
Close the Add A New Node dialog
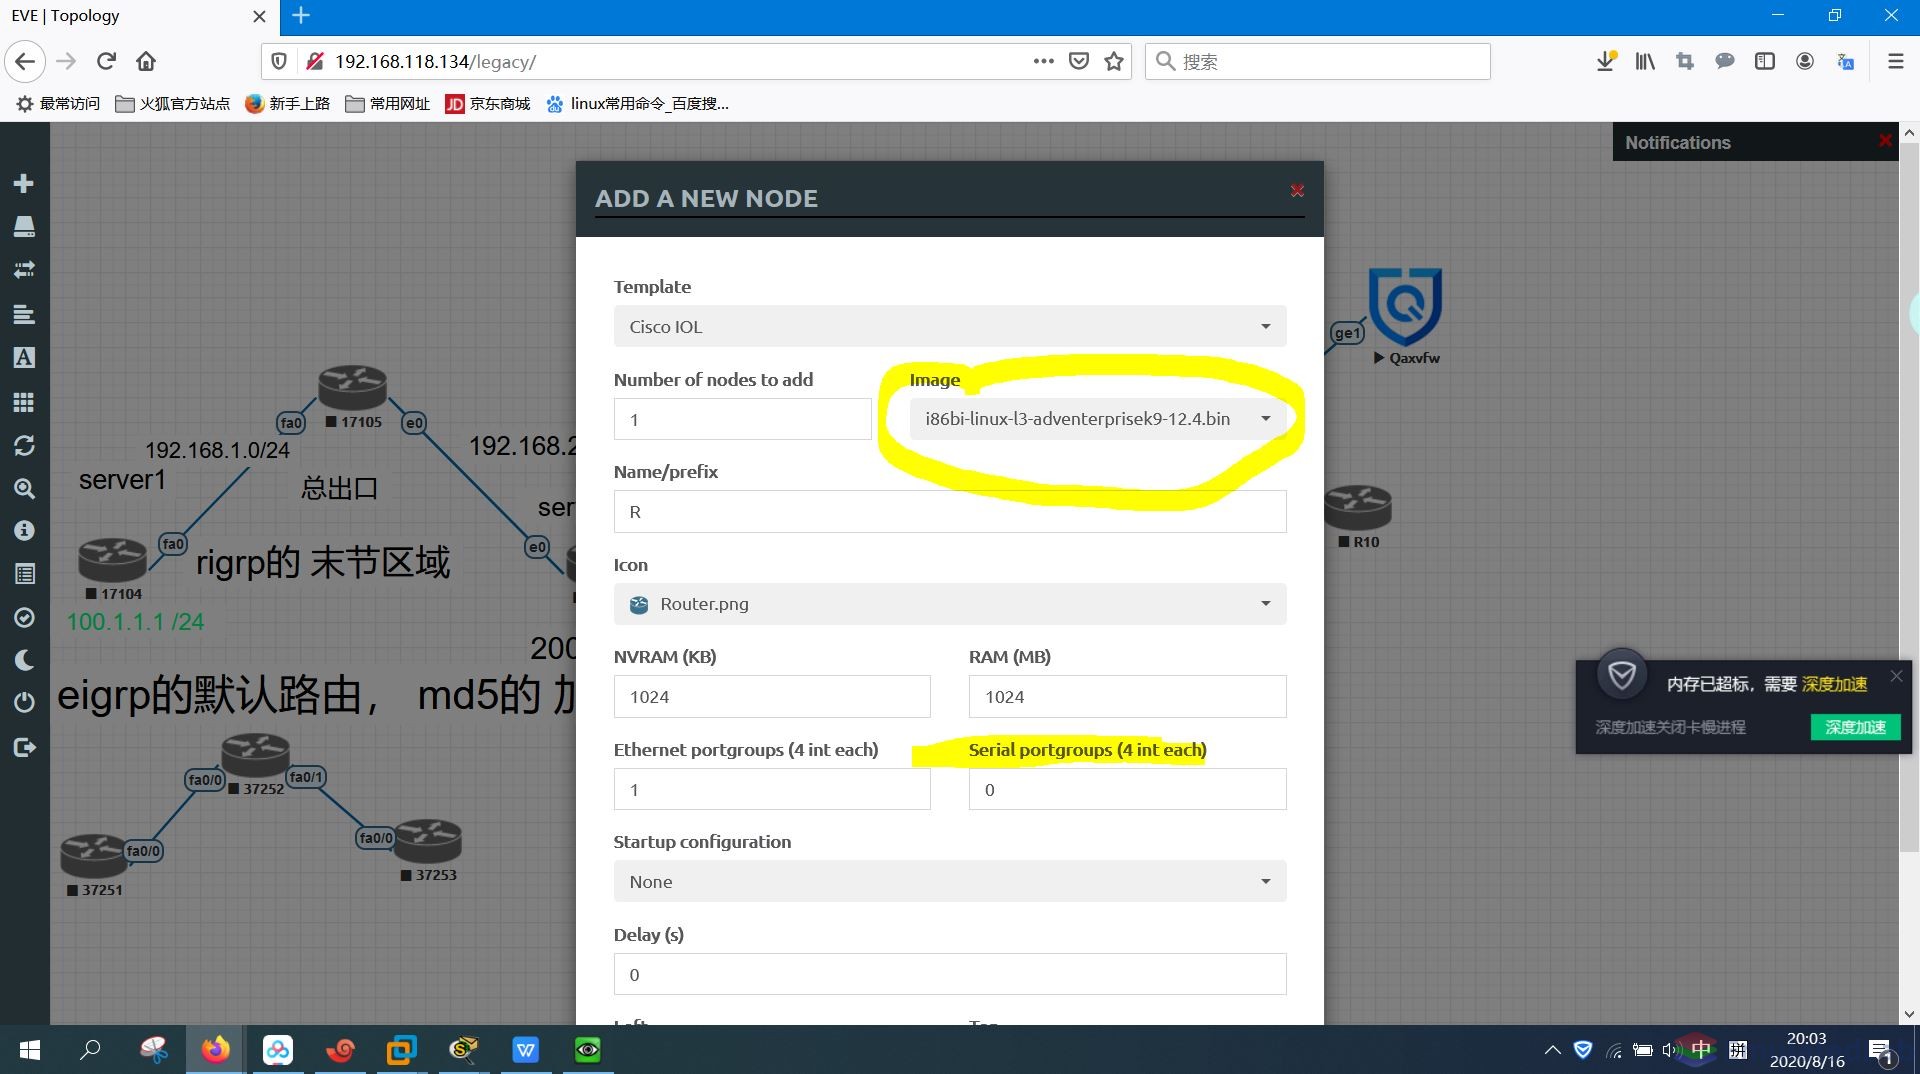(1297, 190)
